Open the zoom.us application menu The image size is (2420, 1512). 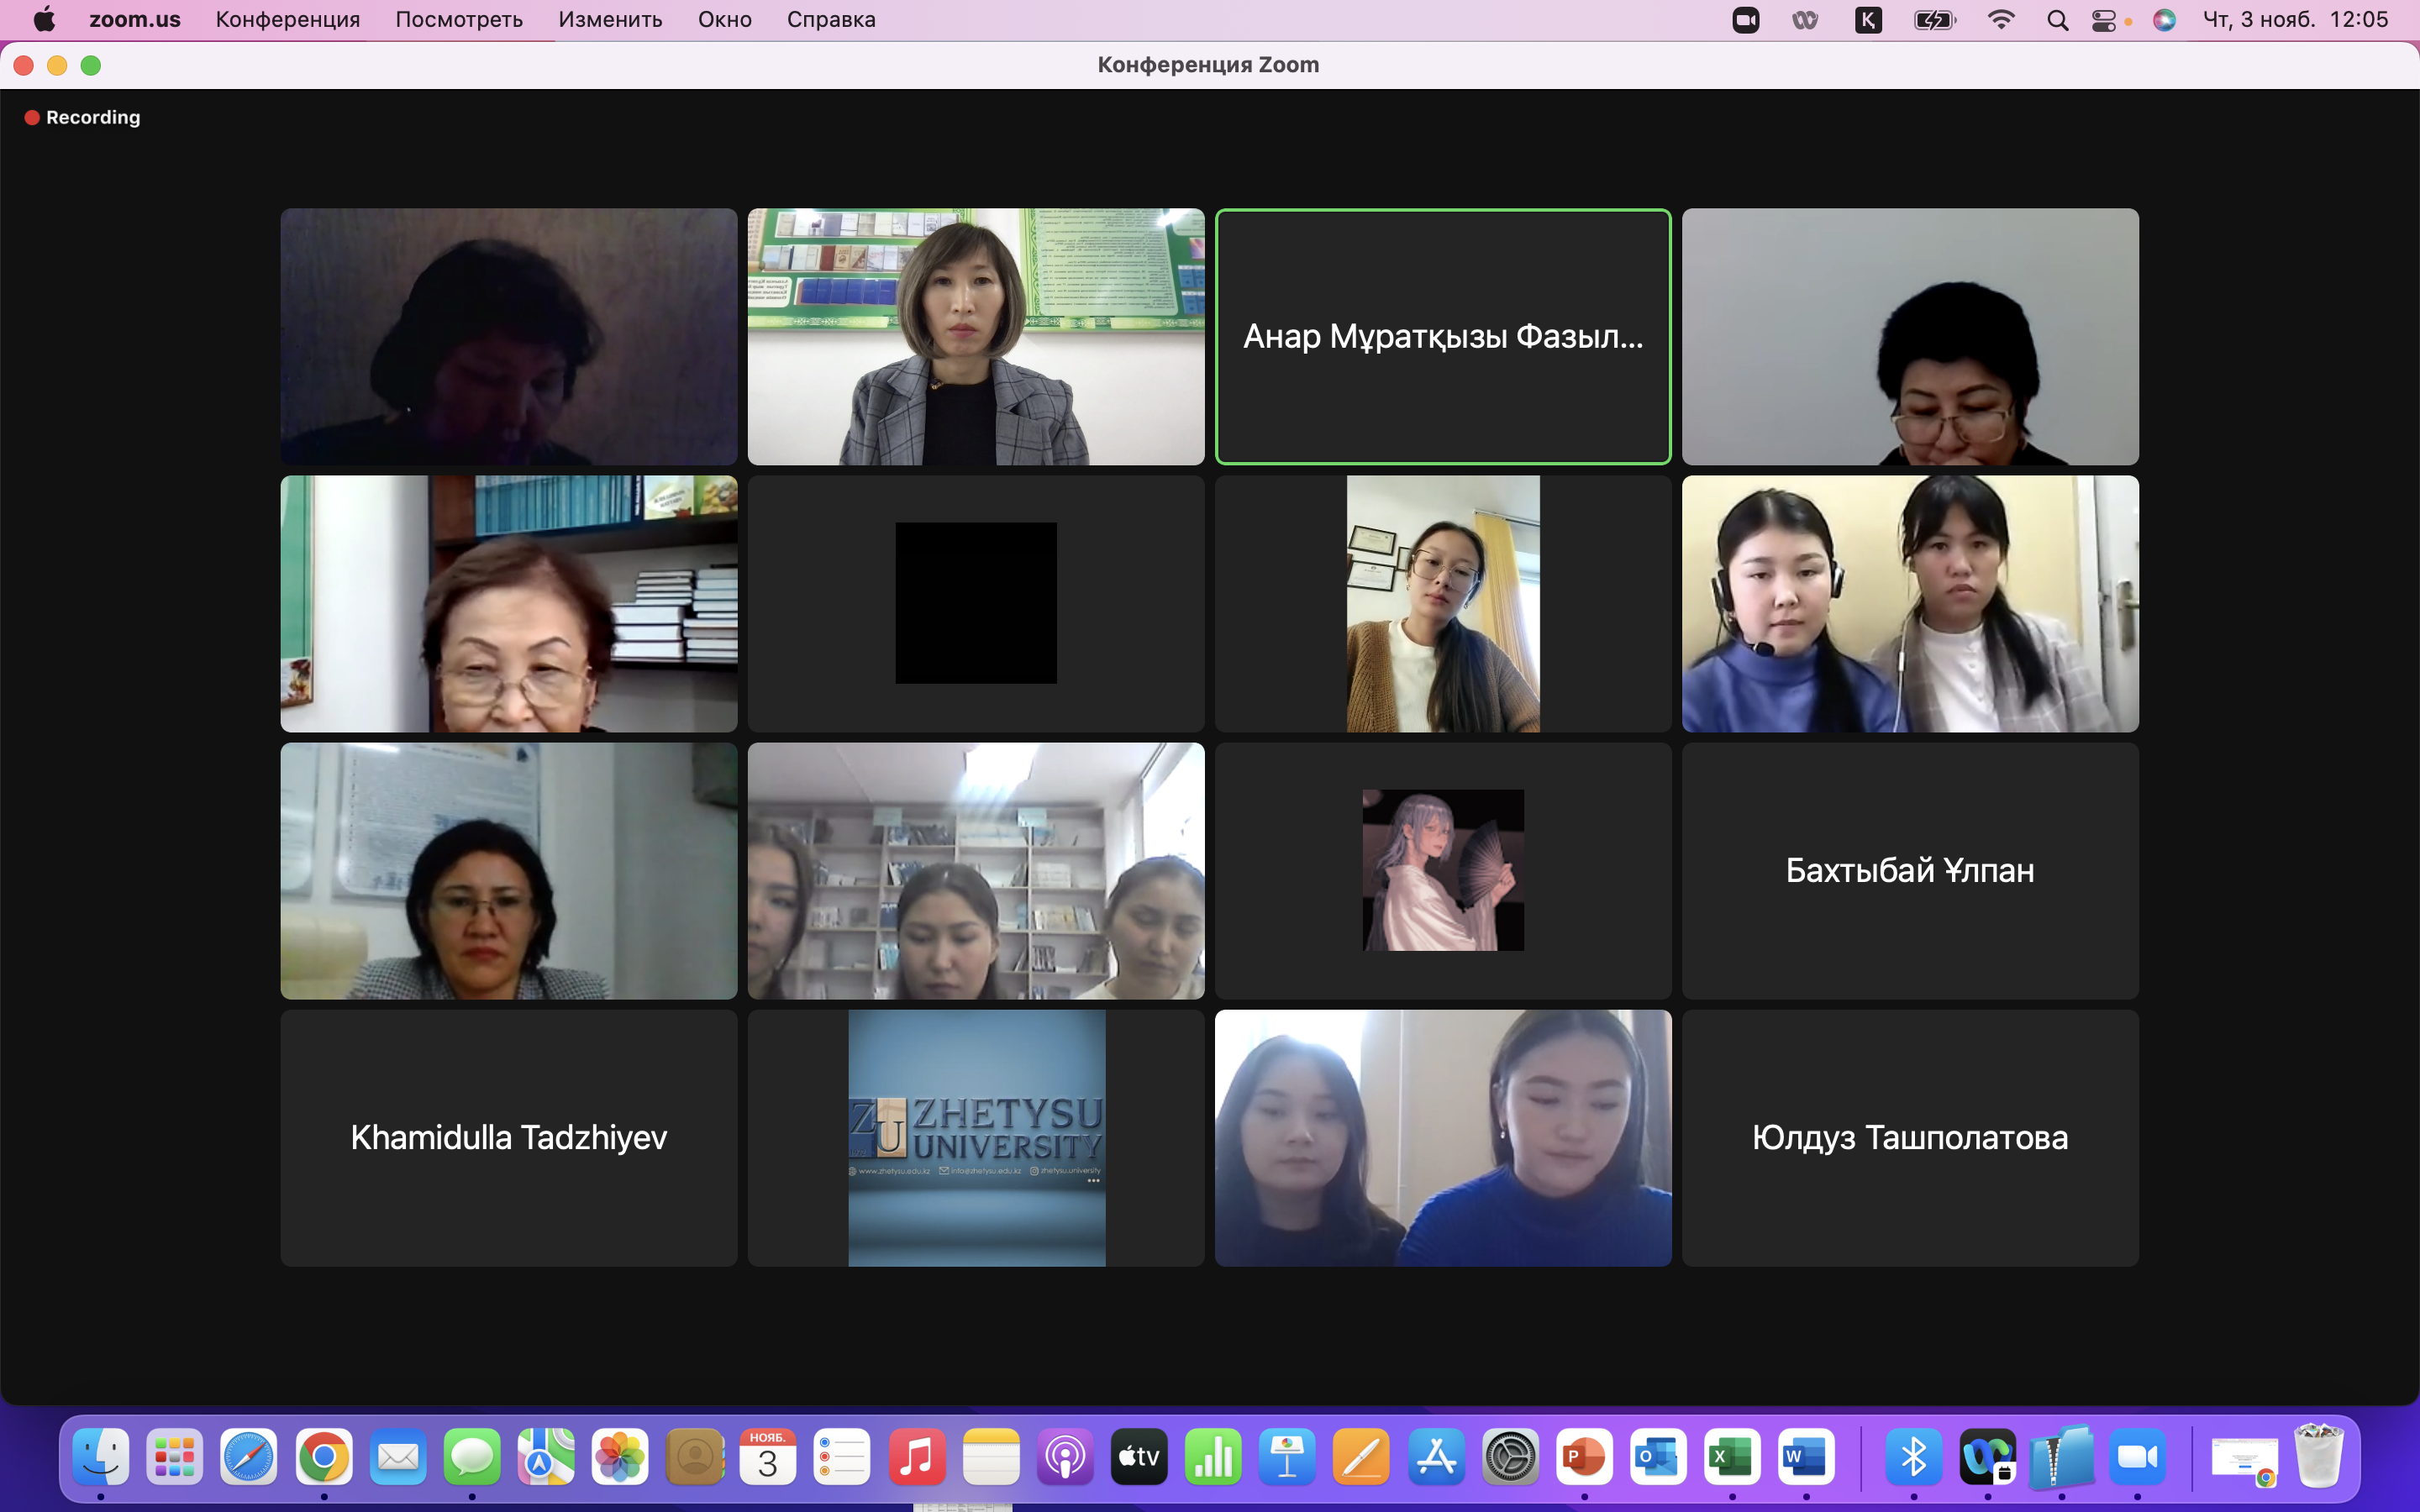click(x=135, y=20)
